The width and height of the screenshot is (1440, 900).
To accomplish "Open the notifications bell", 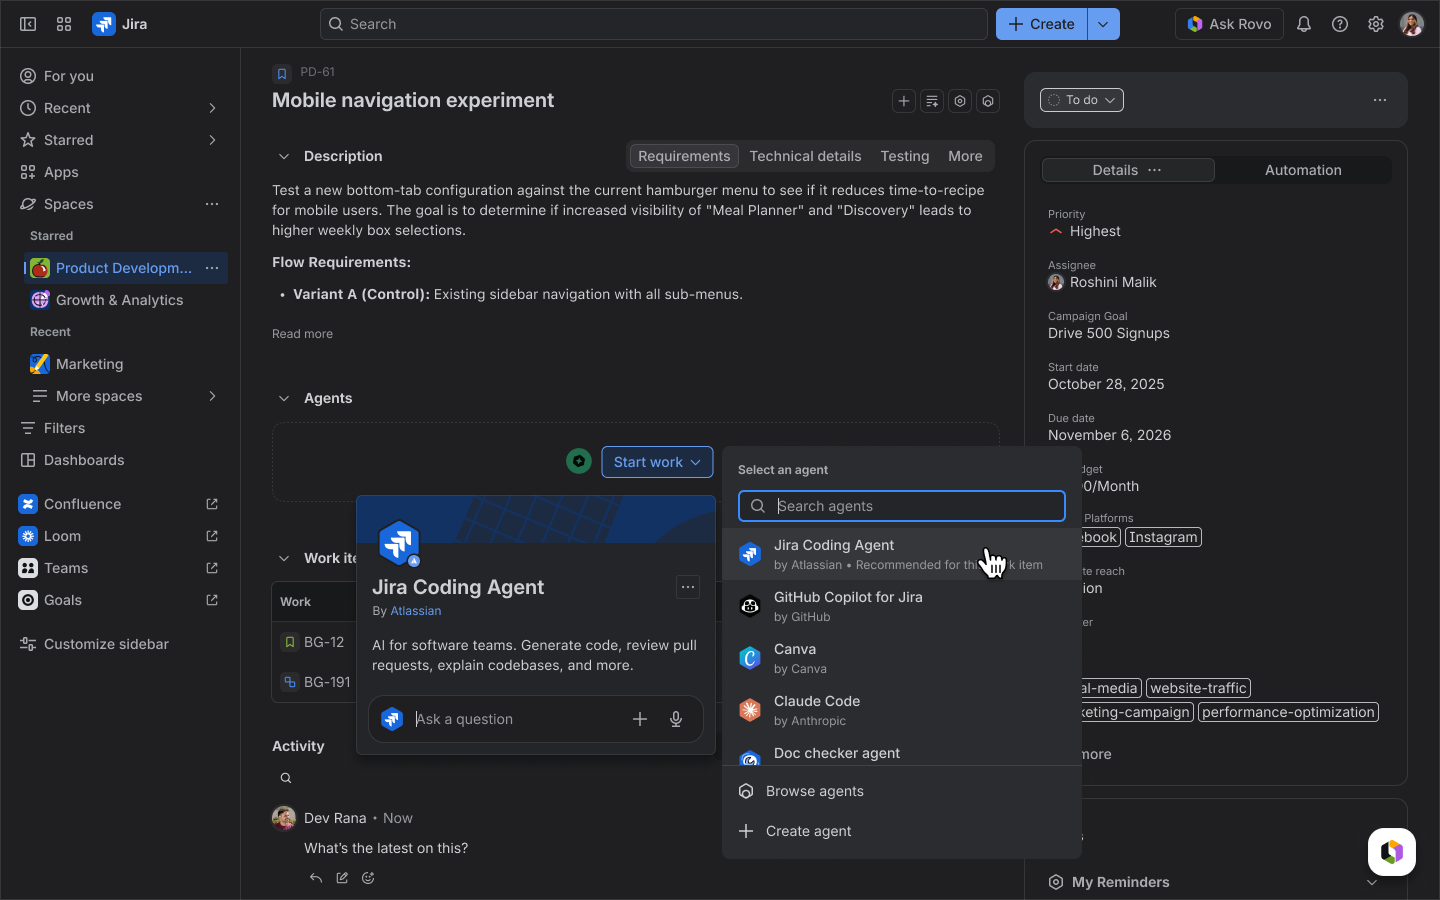I will 1304,24.
